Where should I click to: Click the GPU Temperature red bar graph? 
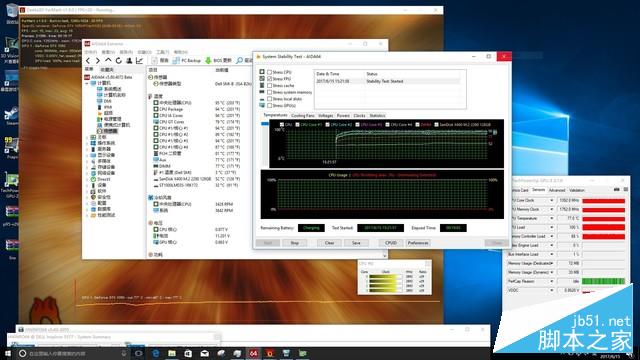click(603, 218)
